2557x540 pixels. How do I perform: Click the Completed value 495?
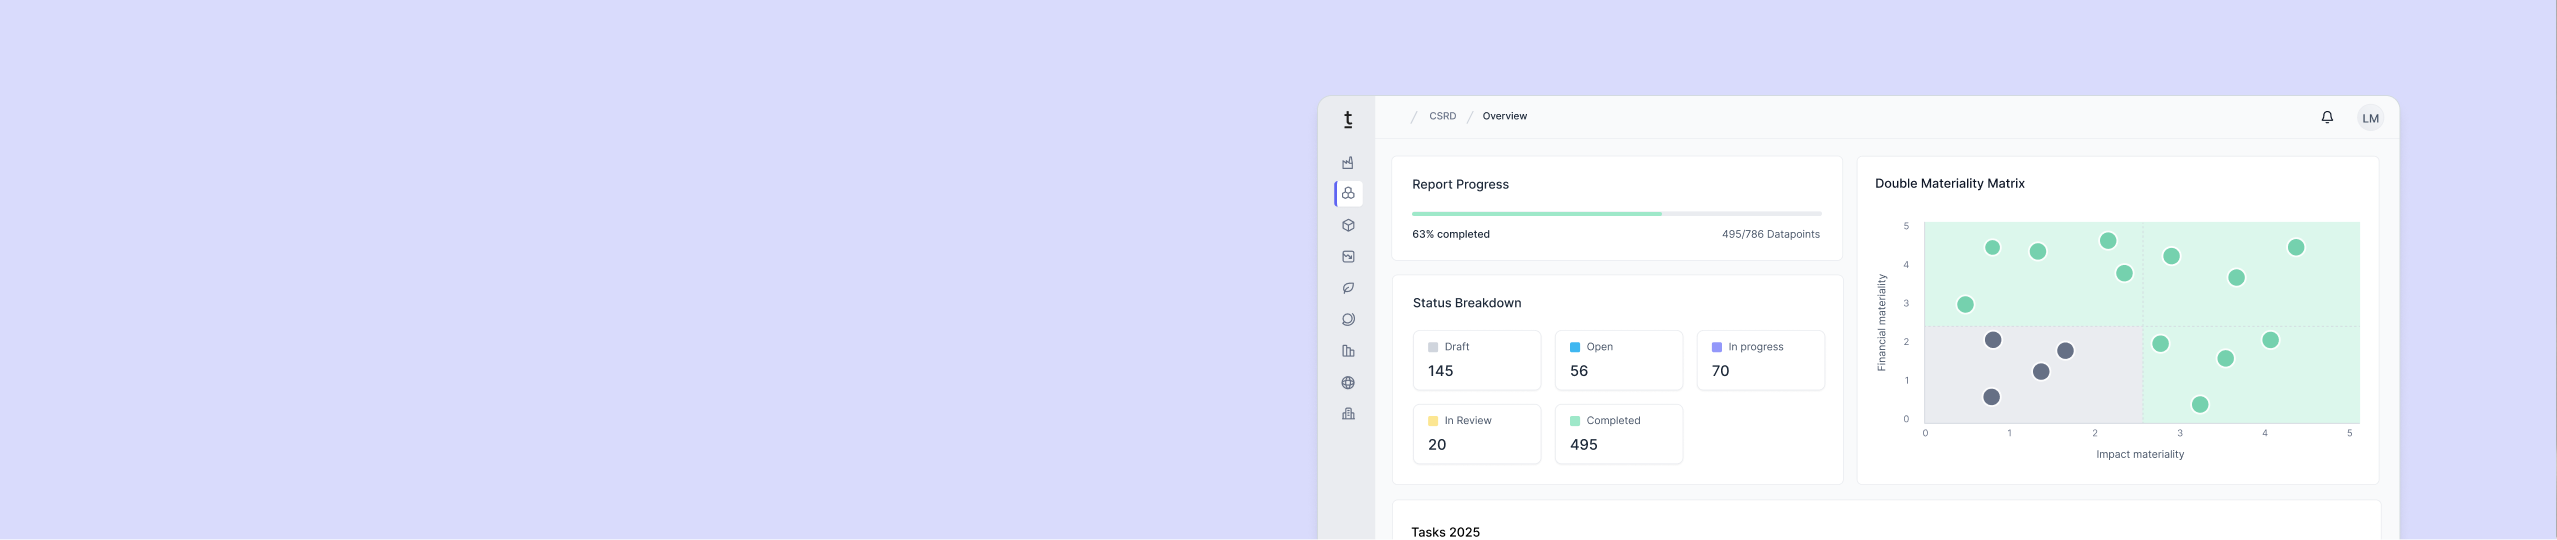pos(1584,445)
